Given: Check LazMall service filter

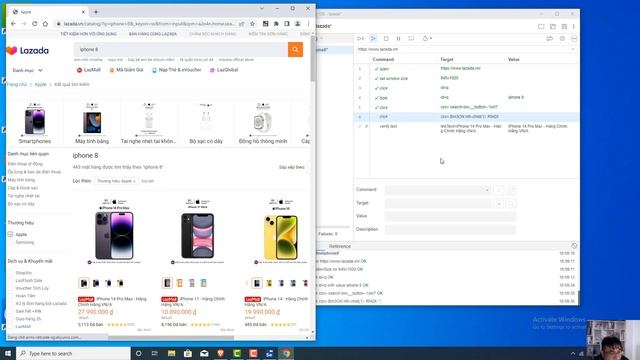Looking at the screenshot, I should pos(11,327).
